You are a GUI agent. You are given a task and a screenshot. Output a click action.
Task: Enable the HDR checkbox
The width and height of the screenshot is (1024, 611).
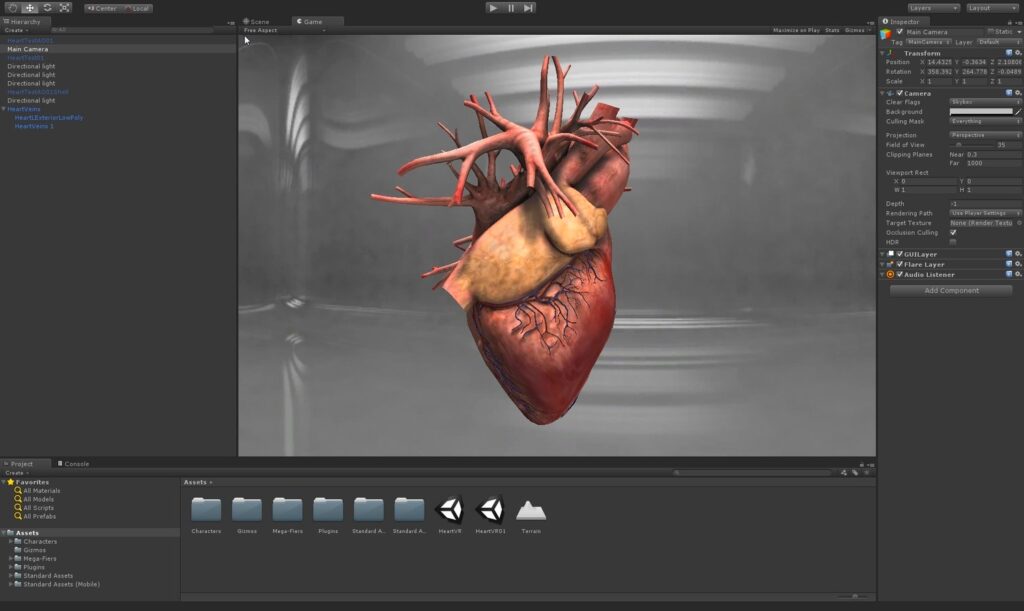pyautogui.click(x=953, y=242)
